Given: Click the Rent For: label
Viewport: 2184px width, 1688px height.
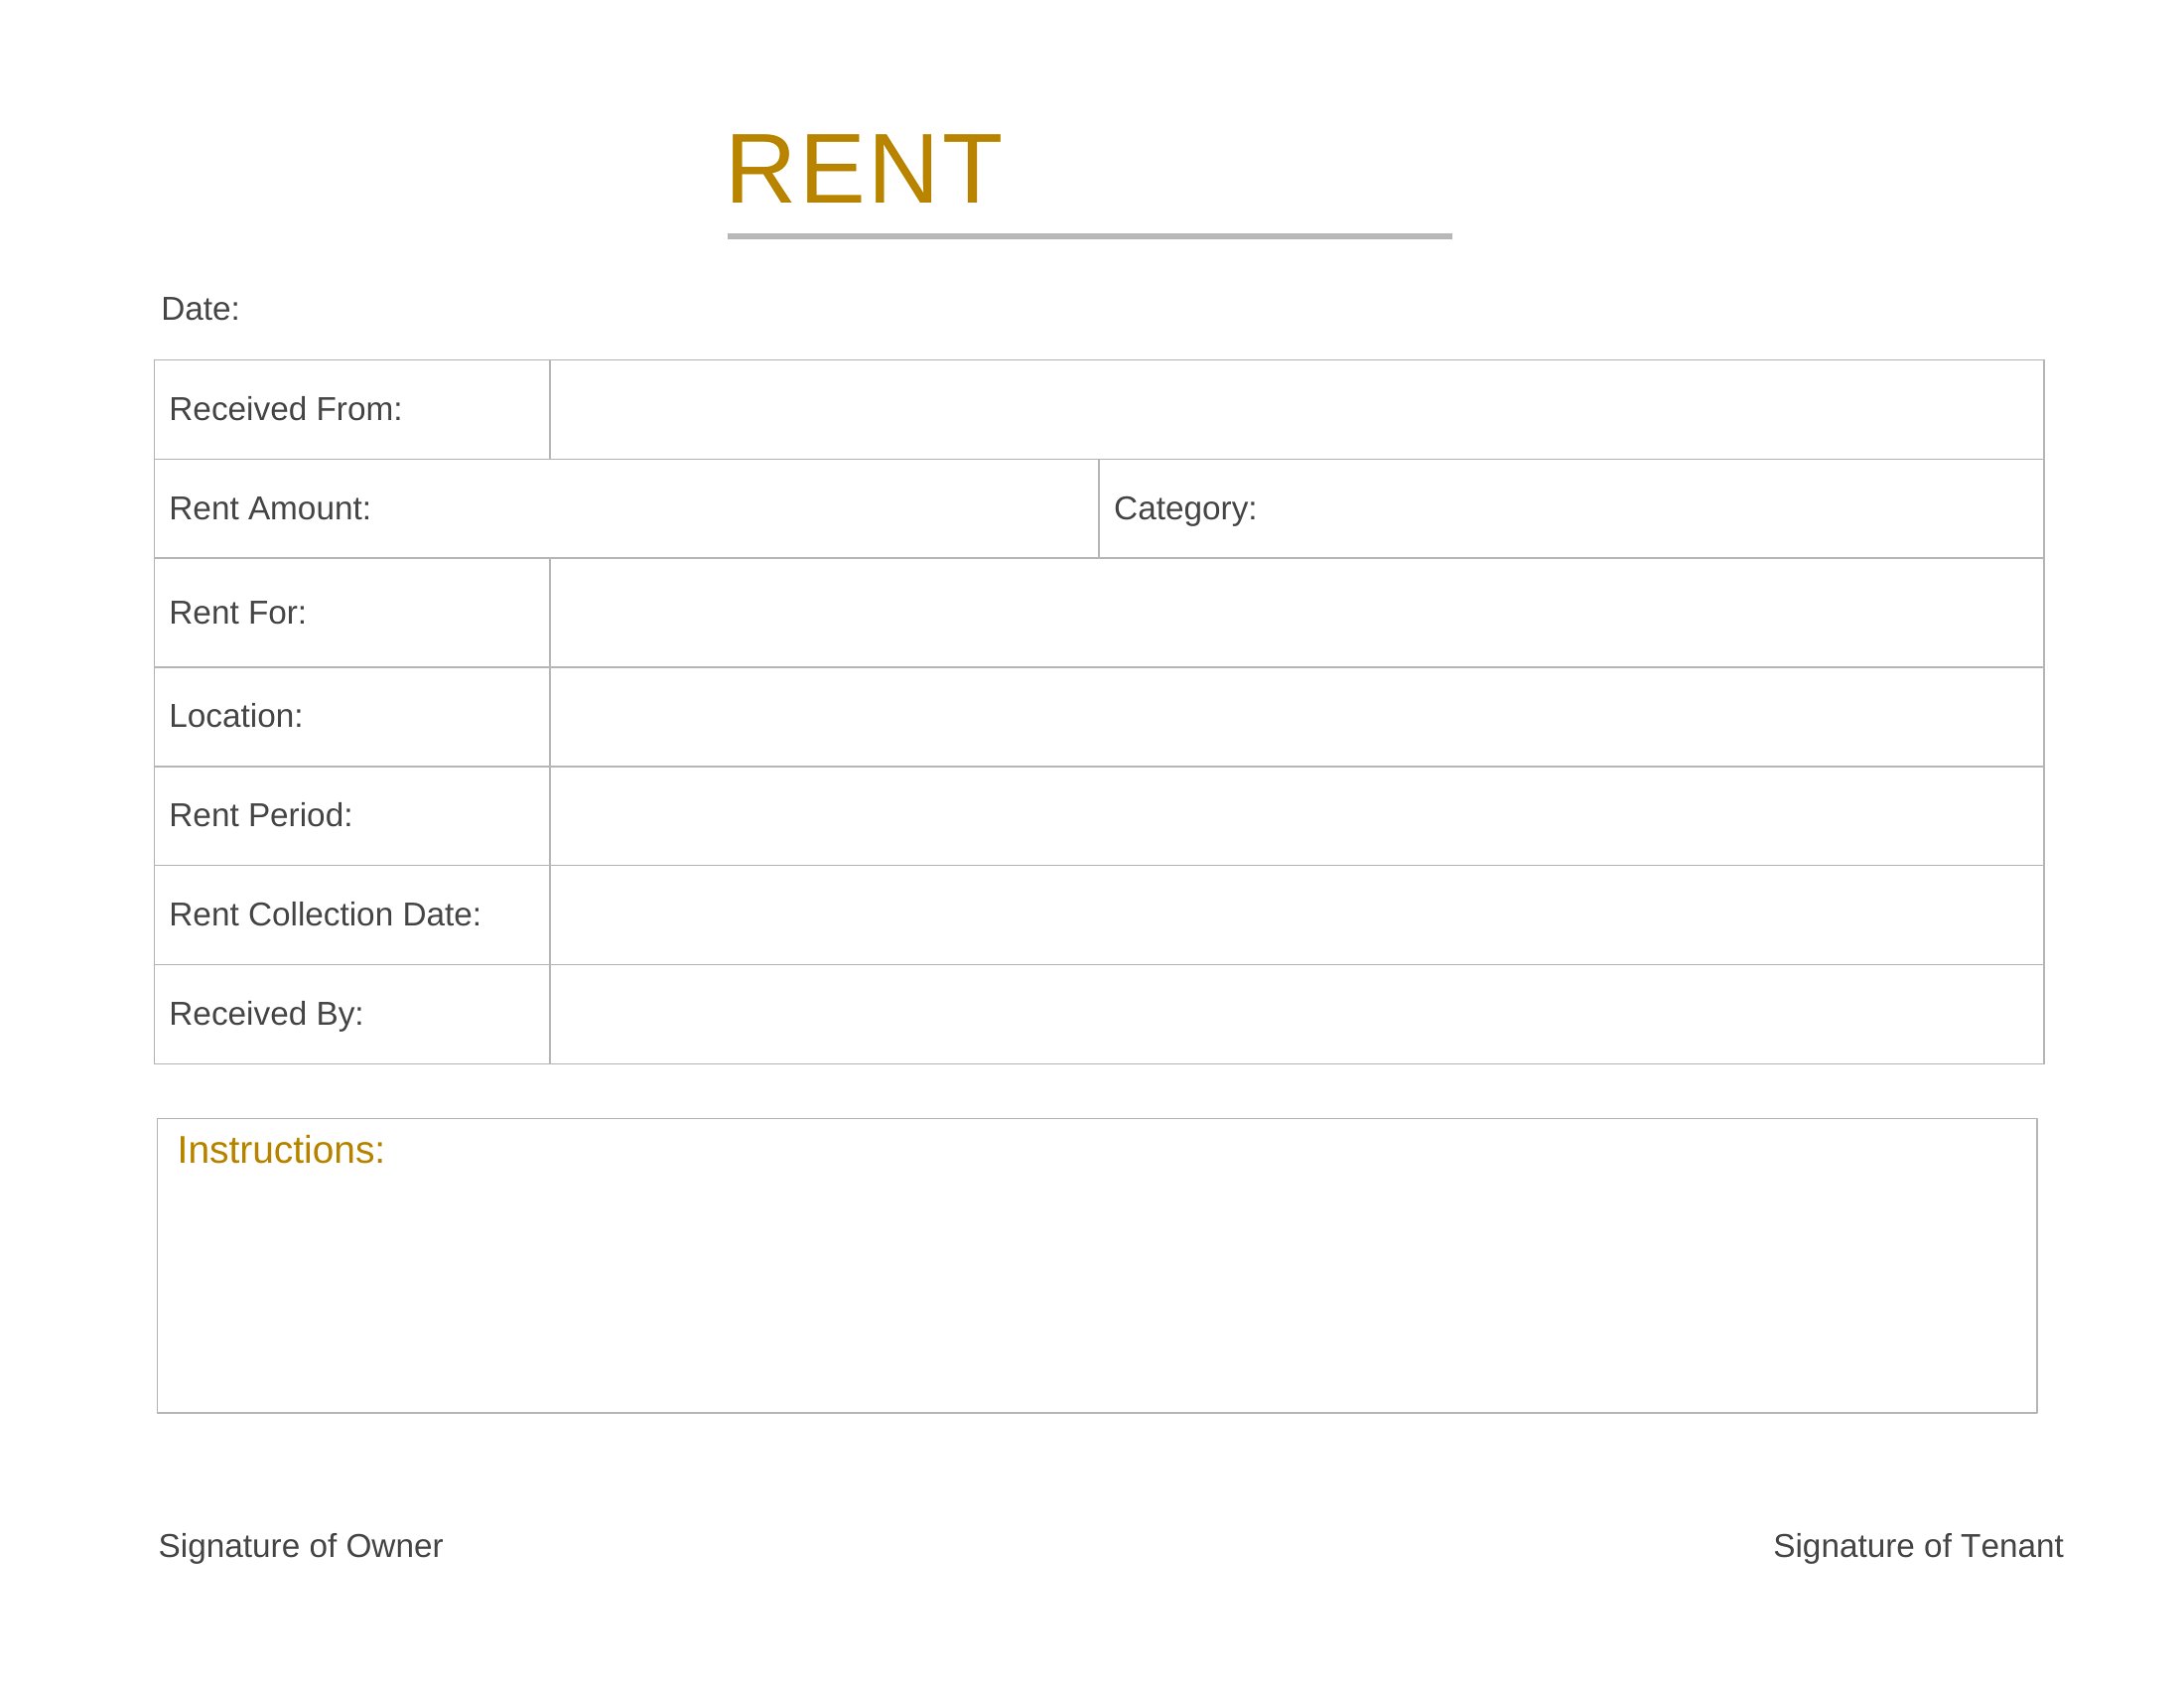Looking at the screenshot, I should tap(238, 613).
